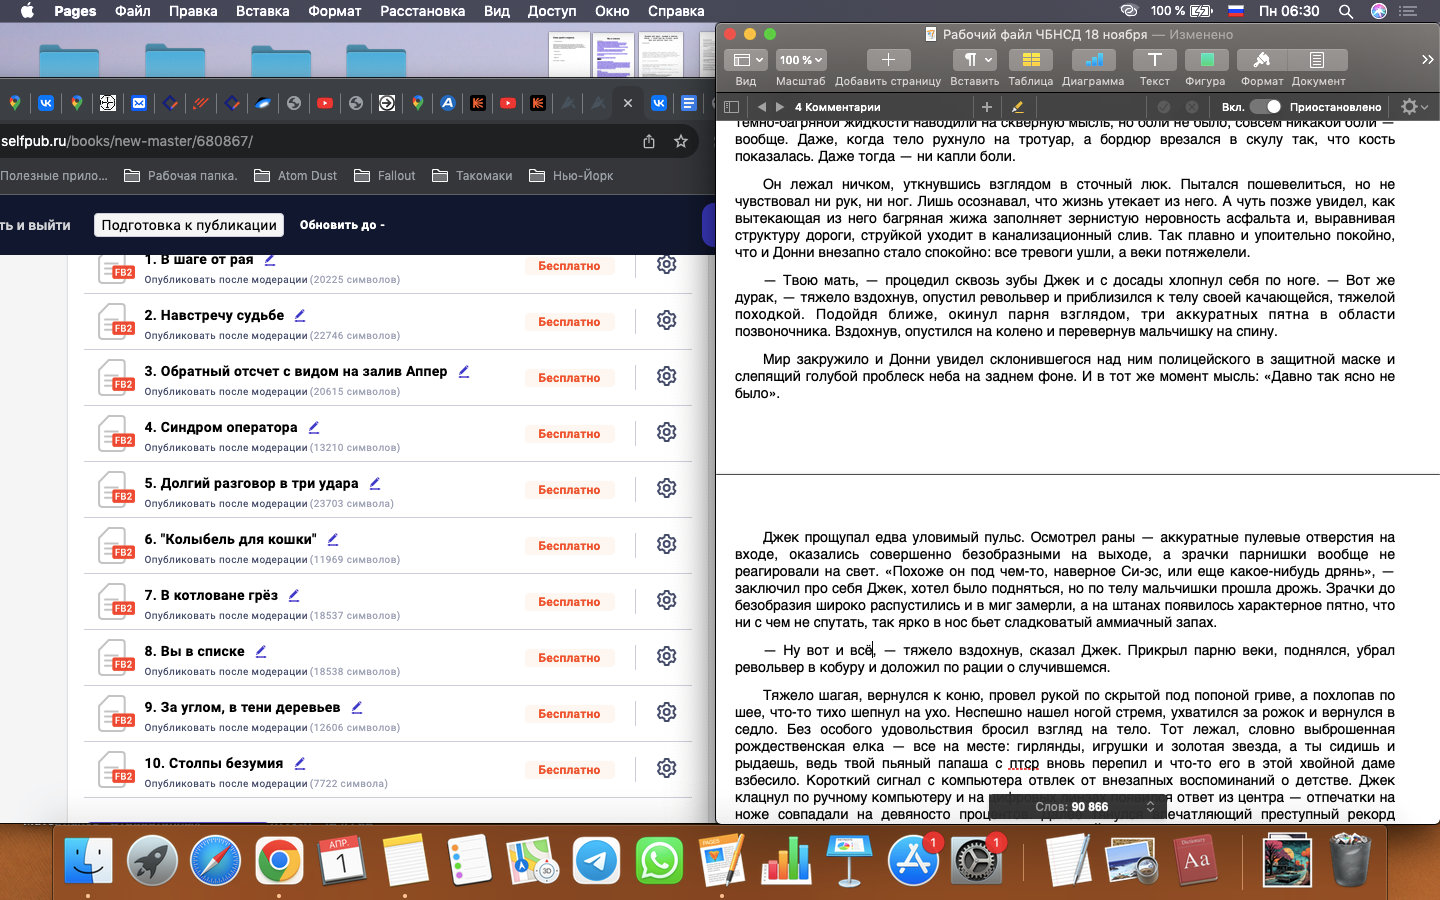This screenshot has width=1440, height=900.
Task: Open the Масштаб 100% zoom dropdown
Action: click(800, 60)
